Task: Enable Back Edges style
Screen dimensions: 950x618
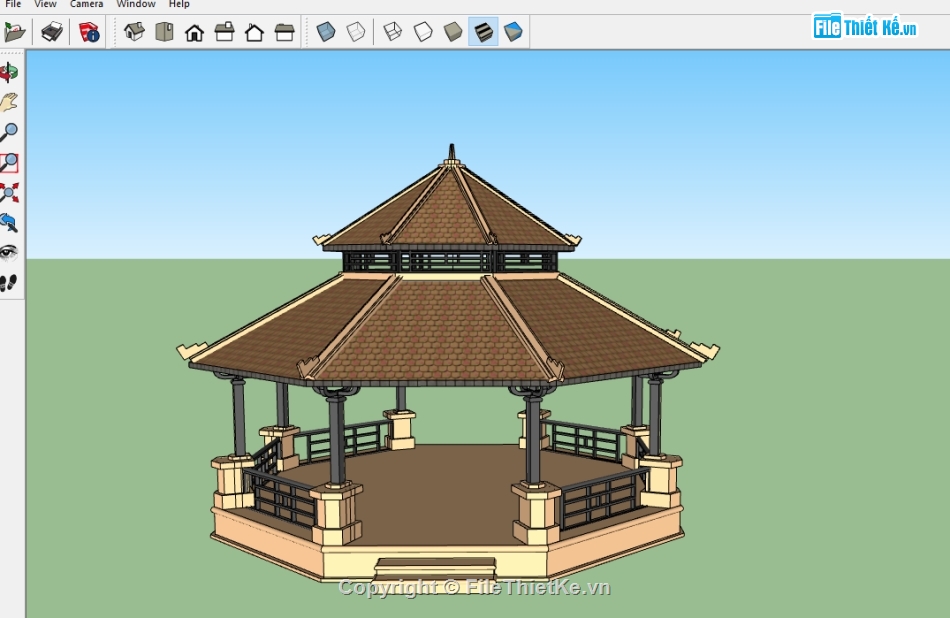Action: [x=356, y=32]
